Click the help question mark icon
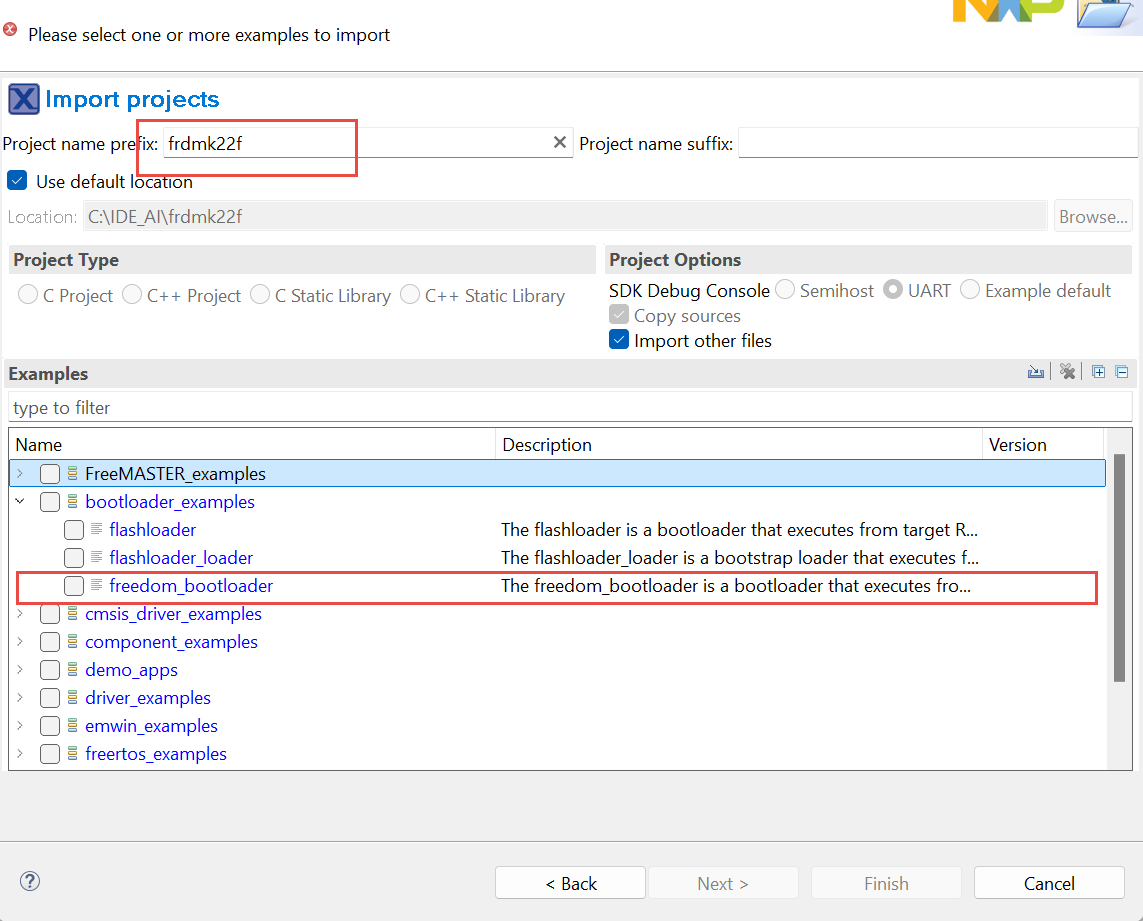 30,881
